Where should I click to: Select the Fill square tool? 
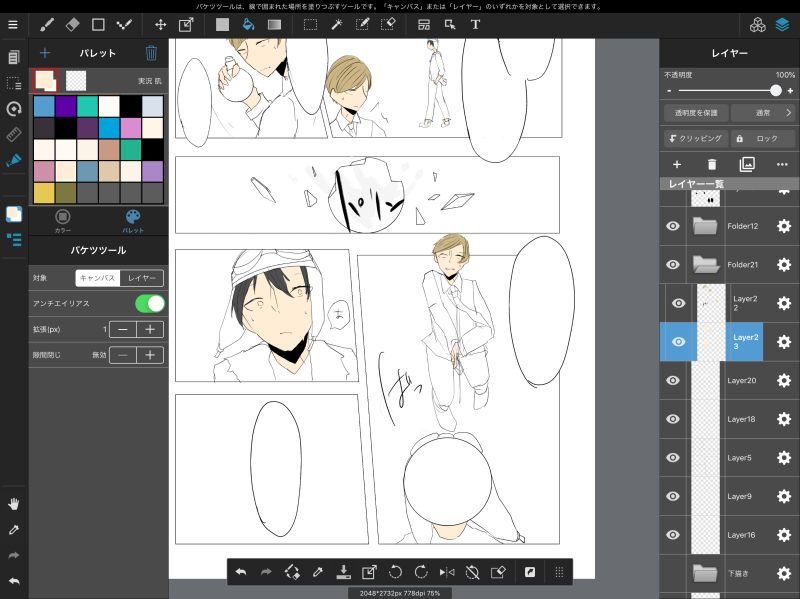(222, 24)
